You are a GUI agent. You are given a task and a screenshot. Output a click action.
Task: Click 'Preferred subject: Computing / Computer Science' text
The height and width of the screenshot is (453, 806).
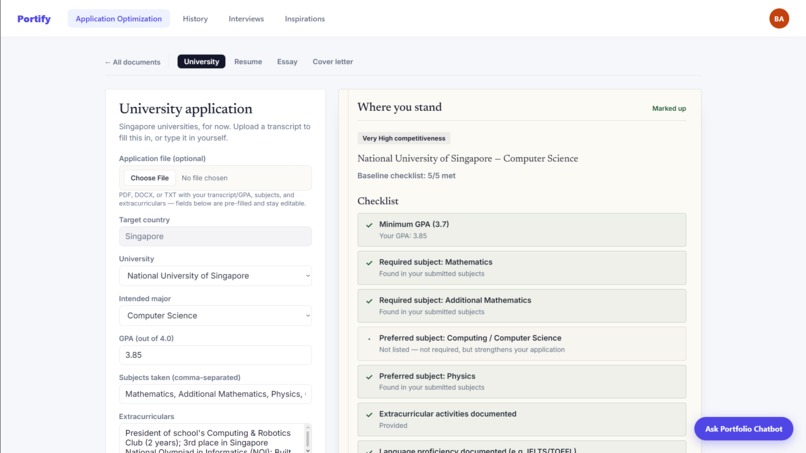tap(470, 338)
